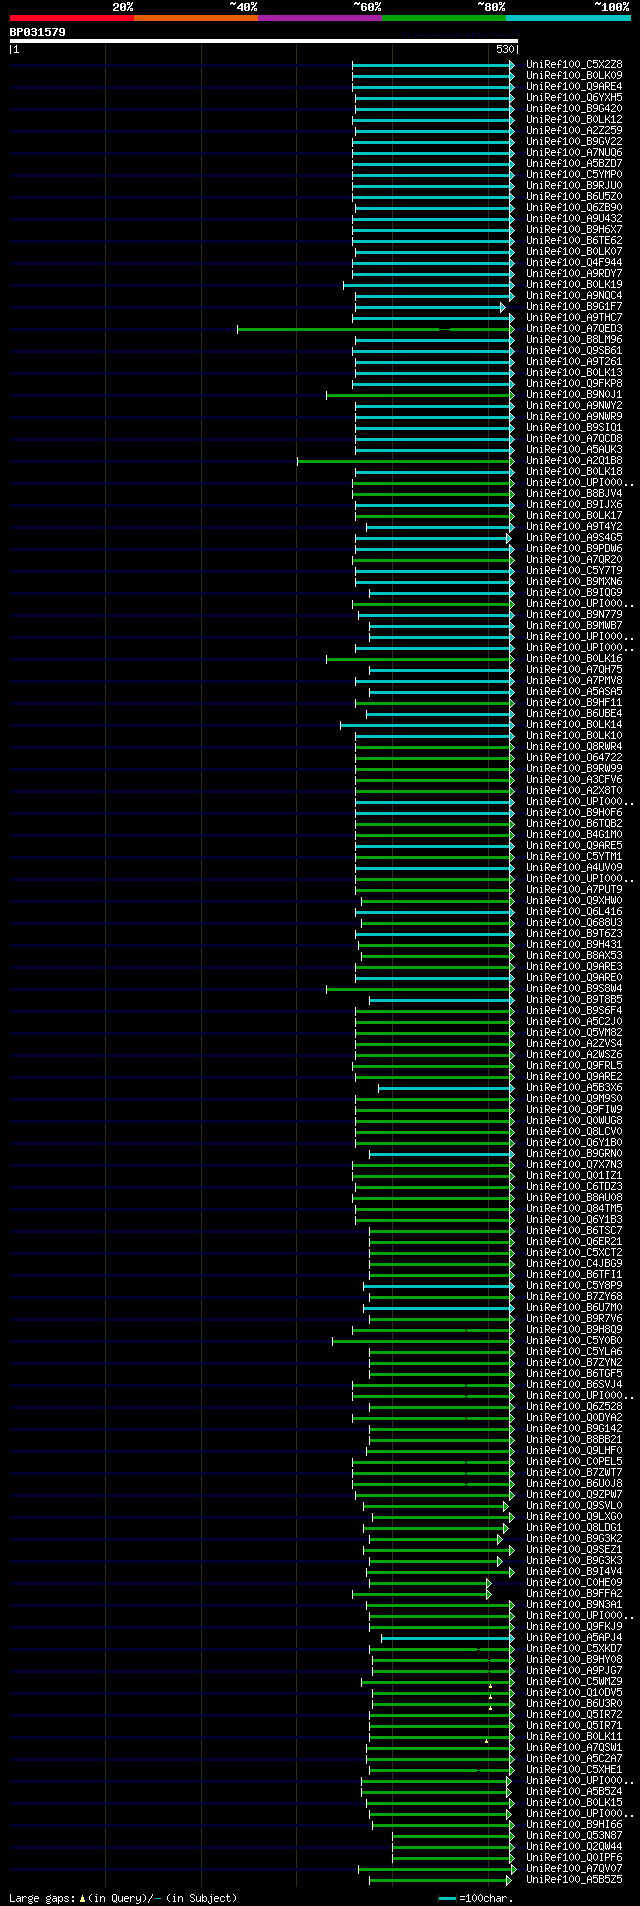Select hit label UniRef100_A5B5Z5
The image size is (640, 1906).
tap(574, 1879)
